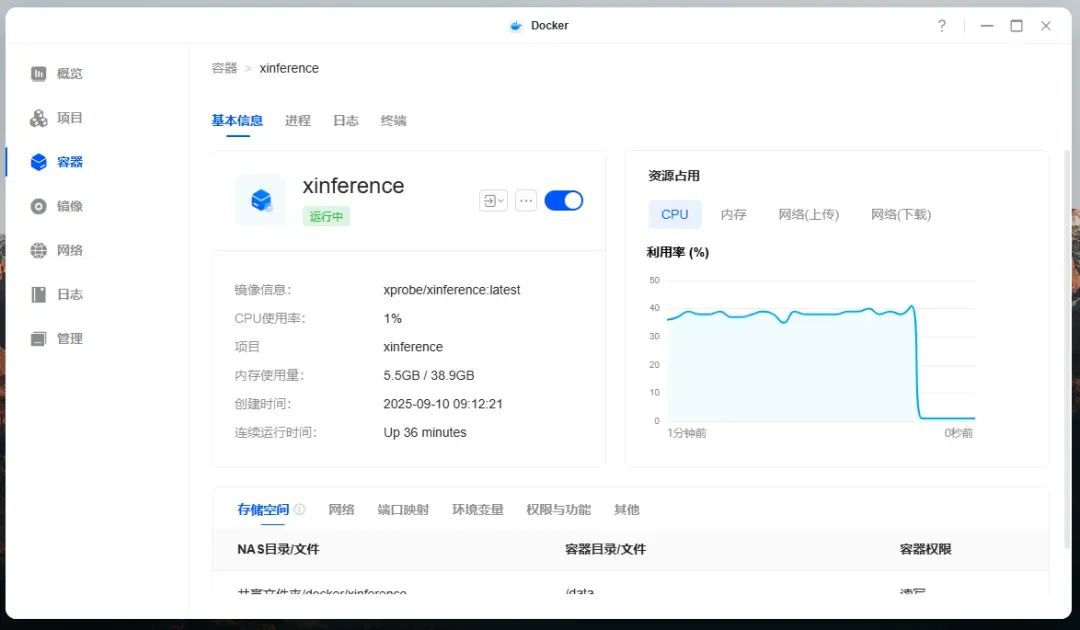Open the 项目 projects sidebar icon

pyautogui.click(x=39, y=118)
